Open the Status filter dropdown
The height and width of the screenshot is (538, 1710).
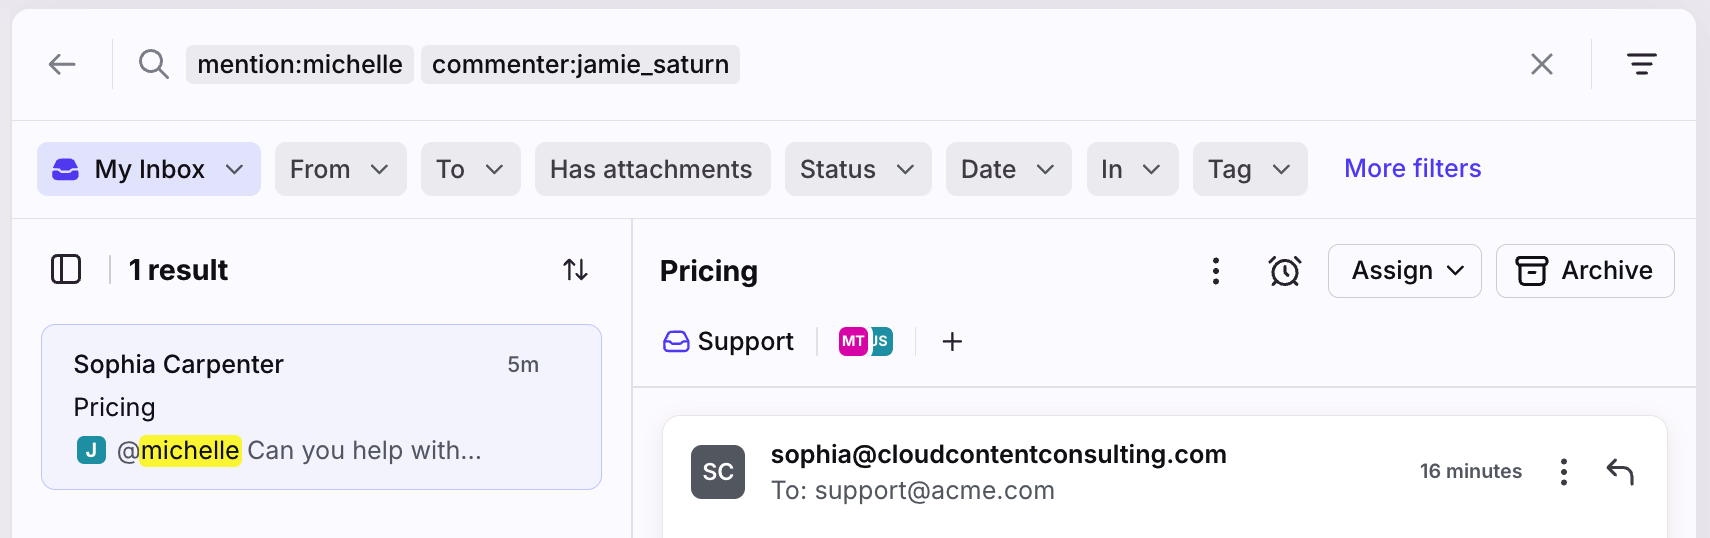point(858,169)
